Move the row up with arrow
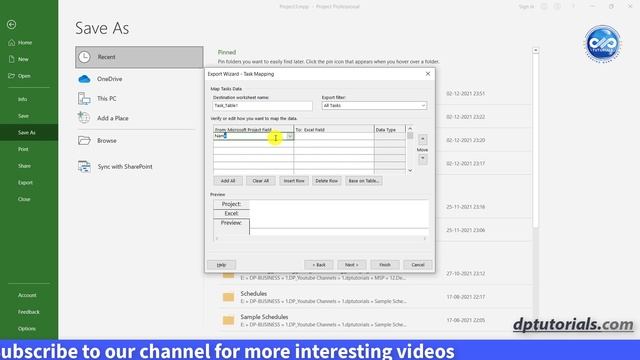 pyautogui.click(x=422, y=139)
